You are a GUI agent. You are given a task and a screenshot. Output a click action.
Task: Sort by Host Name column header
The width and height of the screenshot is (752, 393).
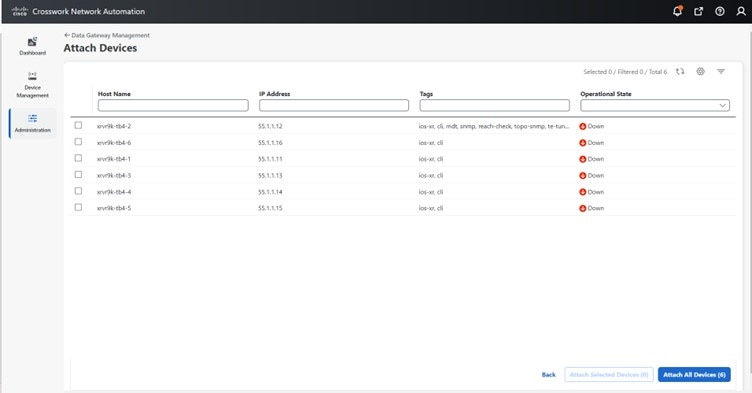[x=114, y=94]
